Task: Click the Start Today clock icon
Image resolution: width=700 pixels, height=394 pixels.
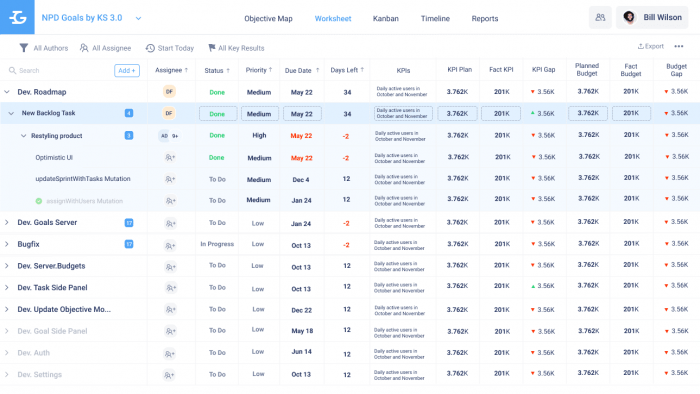Action: (150, 48)
